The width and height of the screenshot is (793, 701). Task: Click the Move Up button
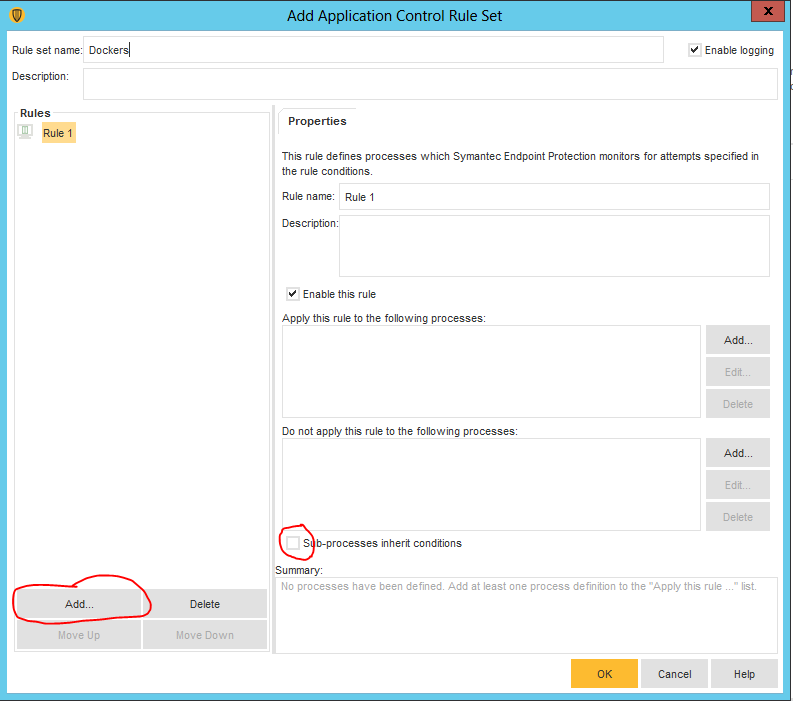click(79, 635)
